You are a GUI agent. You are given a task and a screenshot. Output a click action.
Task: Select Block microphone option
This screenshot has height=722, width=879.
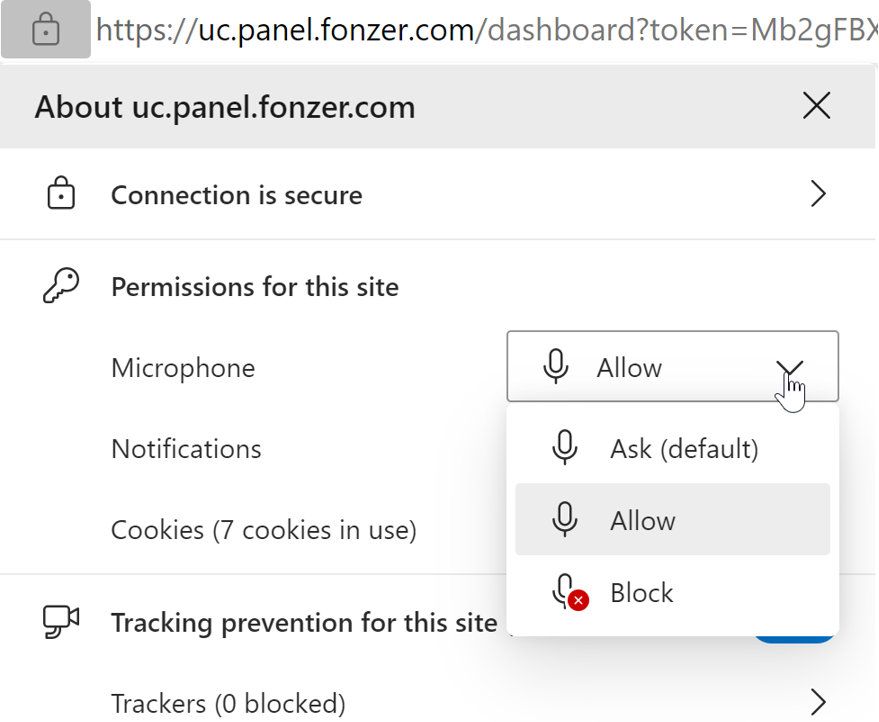[672, 592]
